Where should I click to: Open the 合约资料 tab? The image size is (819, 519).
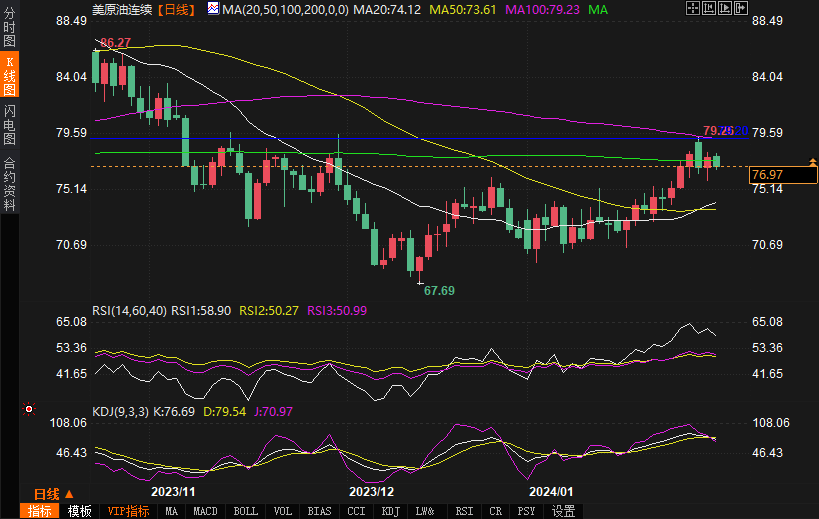click(9, 183)
